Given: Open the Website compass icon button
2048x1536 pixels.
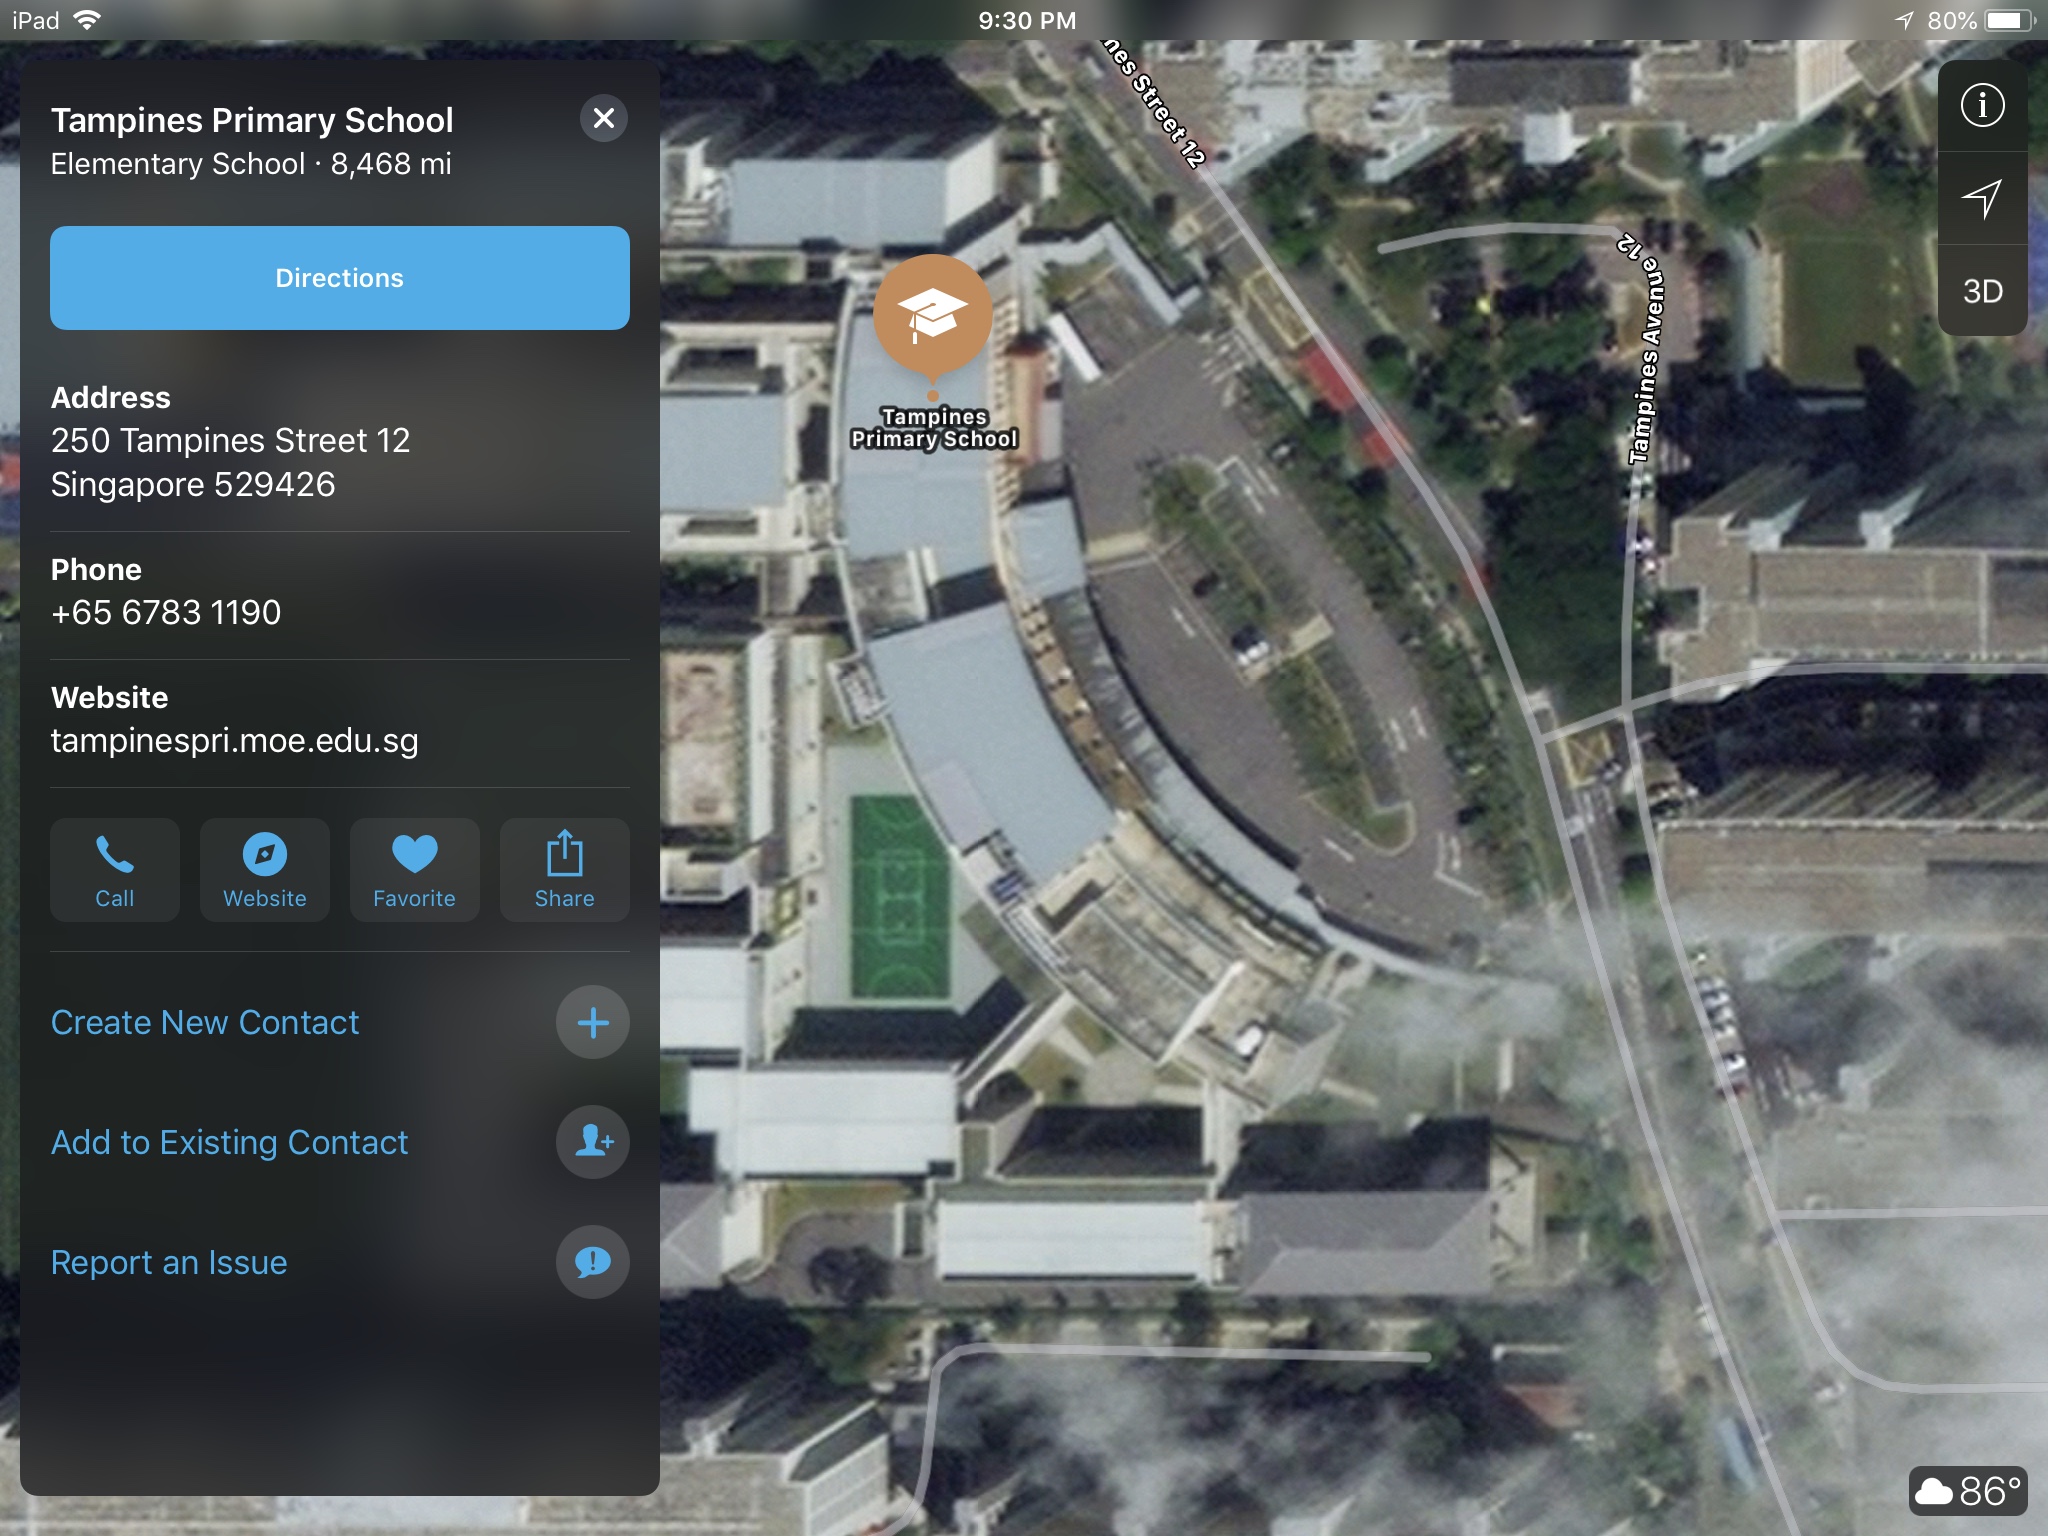Looking at the screenshot, I should click(x=265, y=870).
